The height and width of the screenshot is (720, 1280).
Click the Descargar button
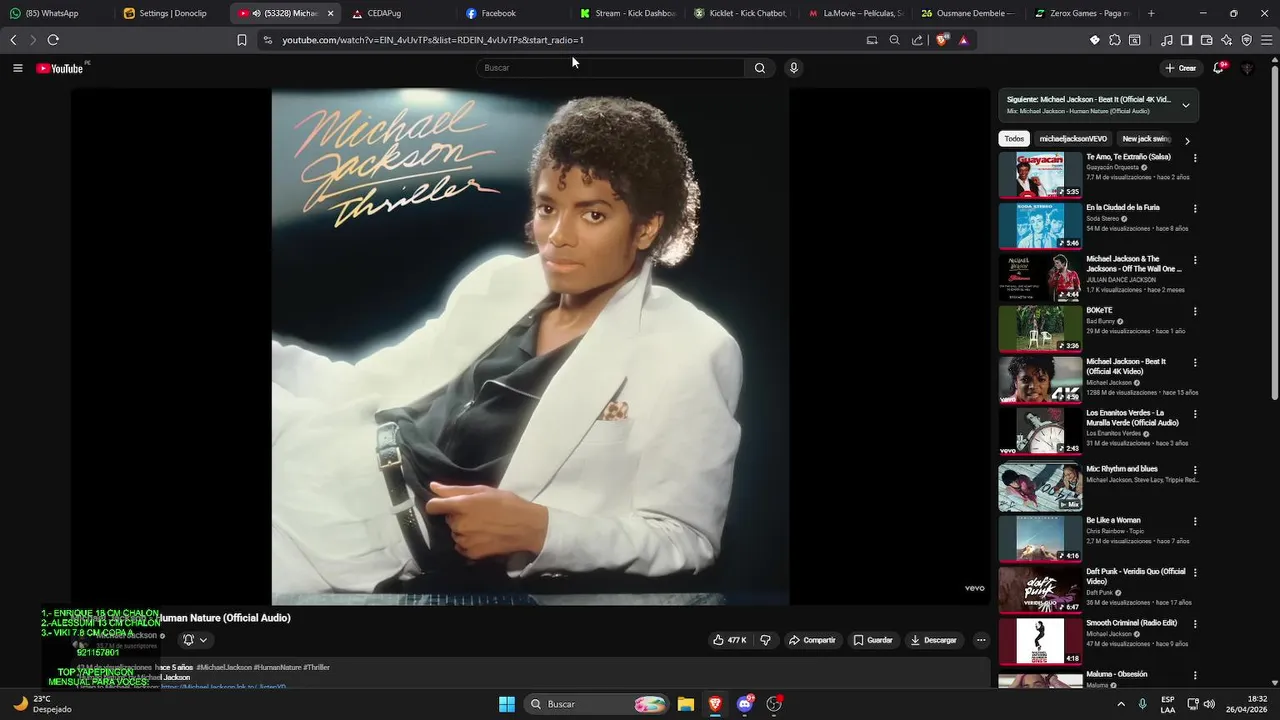point(933,640)
